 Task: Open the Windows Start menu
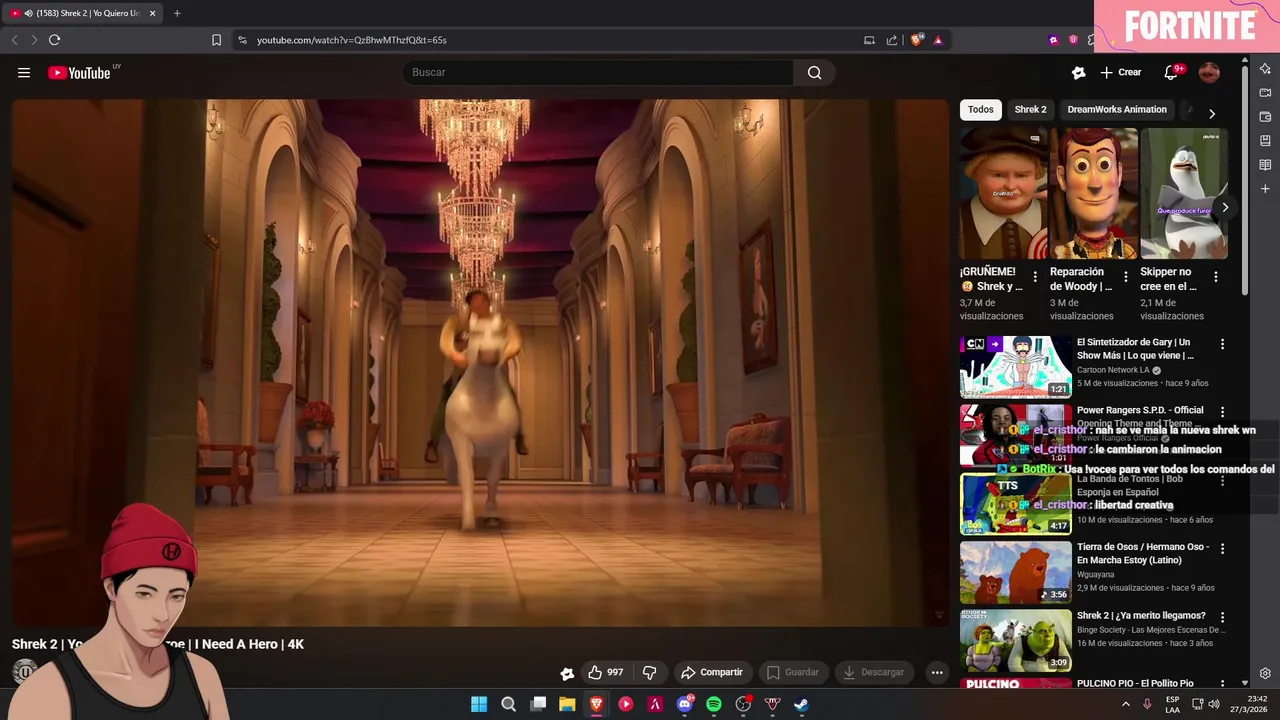[x=479, y=704]
